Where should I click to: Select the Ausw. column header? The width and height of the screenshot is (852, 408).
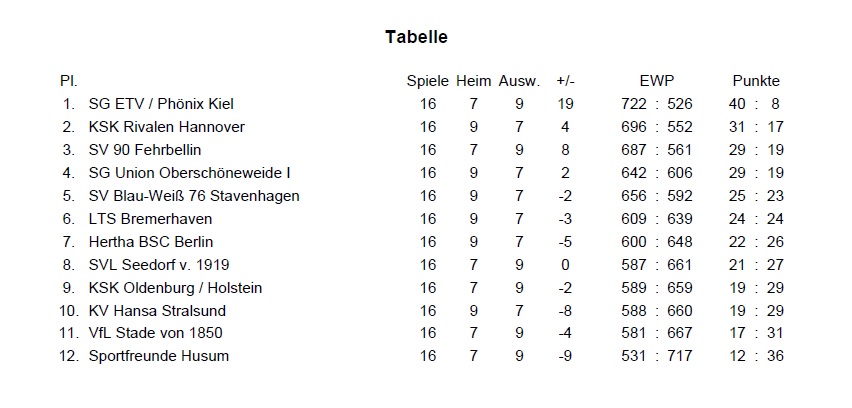point(519,81)
